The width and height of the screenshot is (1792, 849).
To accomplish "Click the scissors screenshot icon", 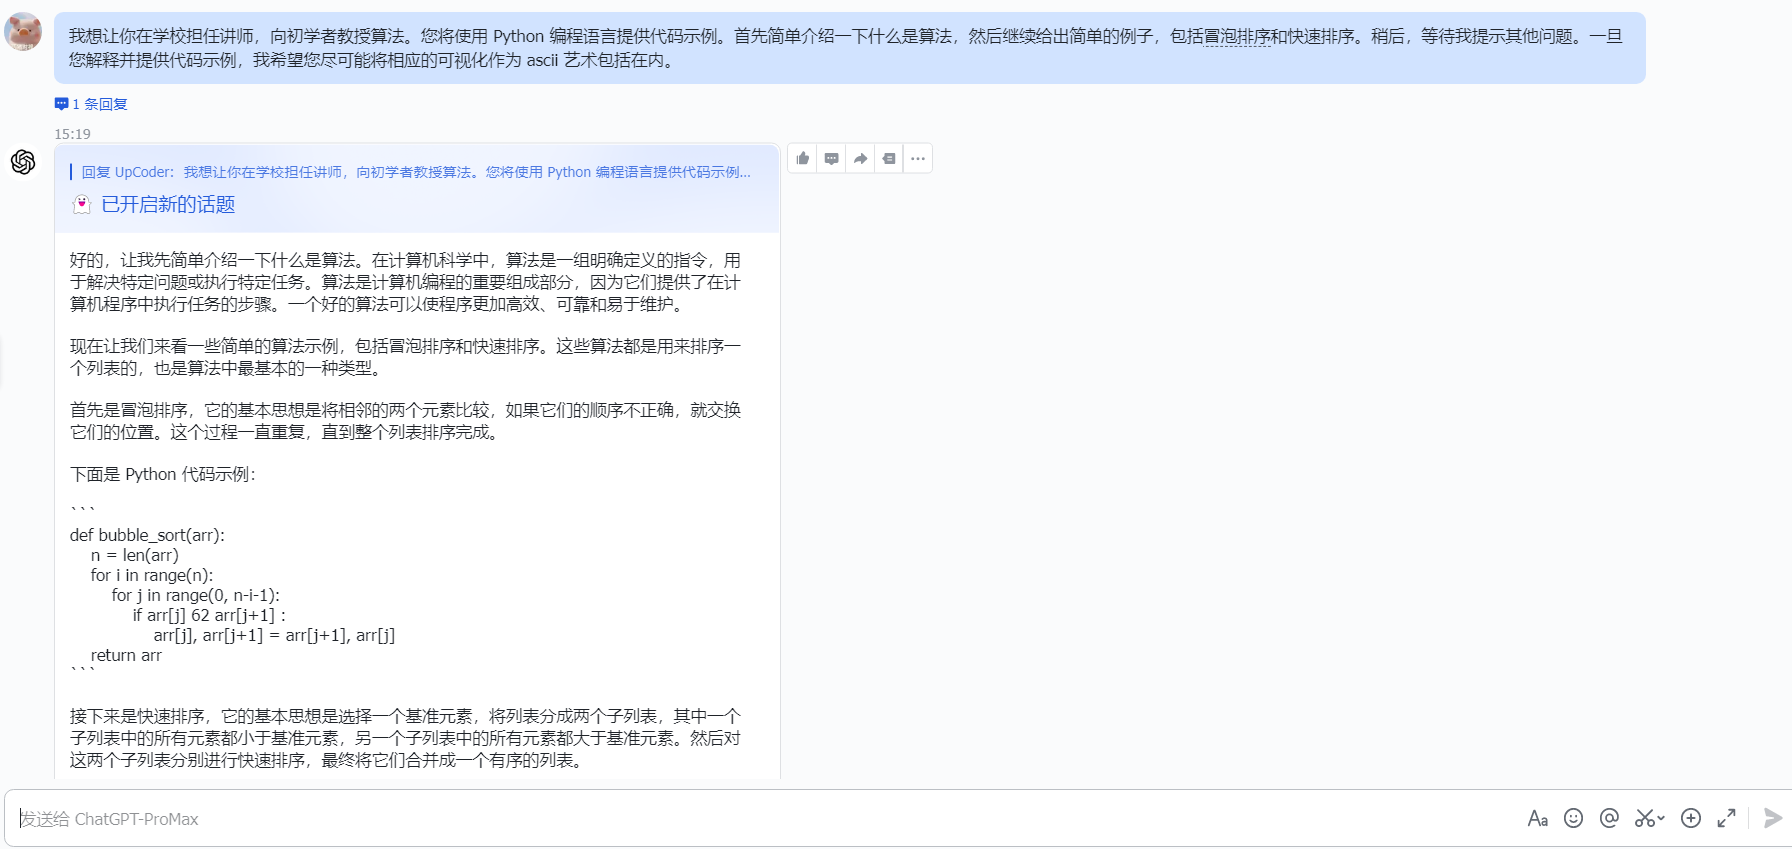I will (x=1645, y=819).
